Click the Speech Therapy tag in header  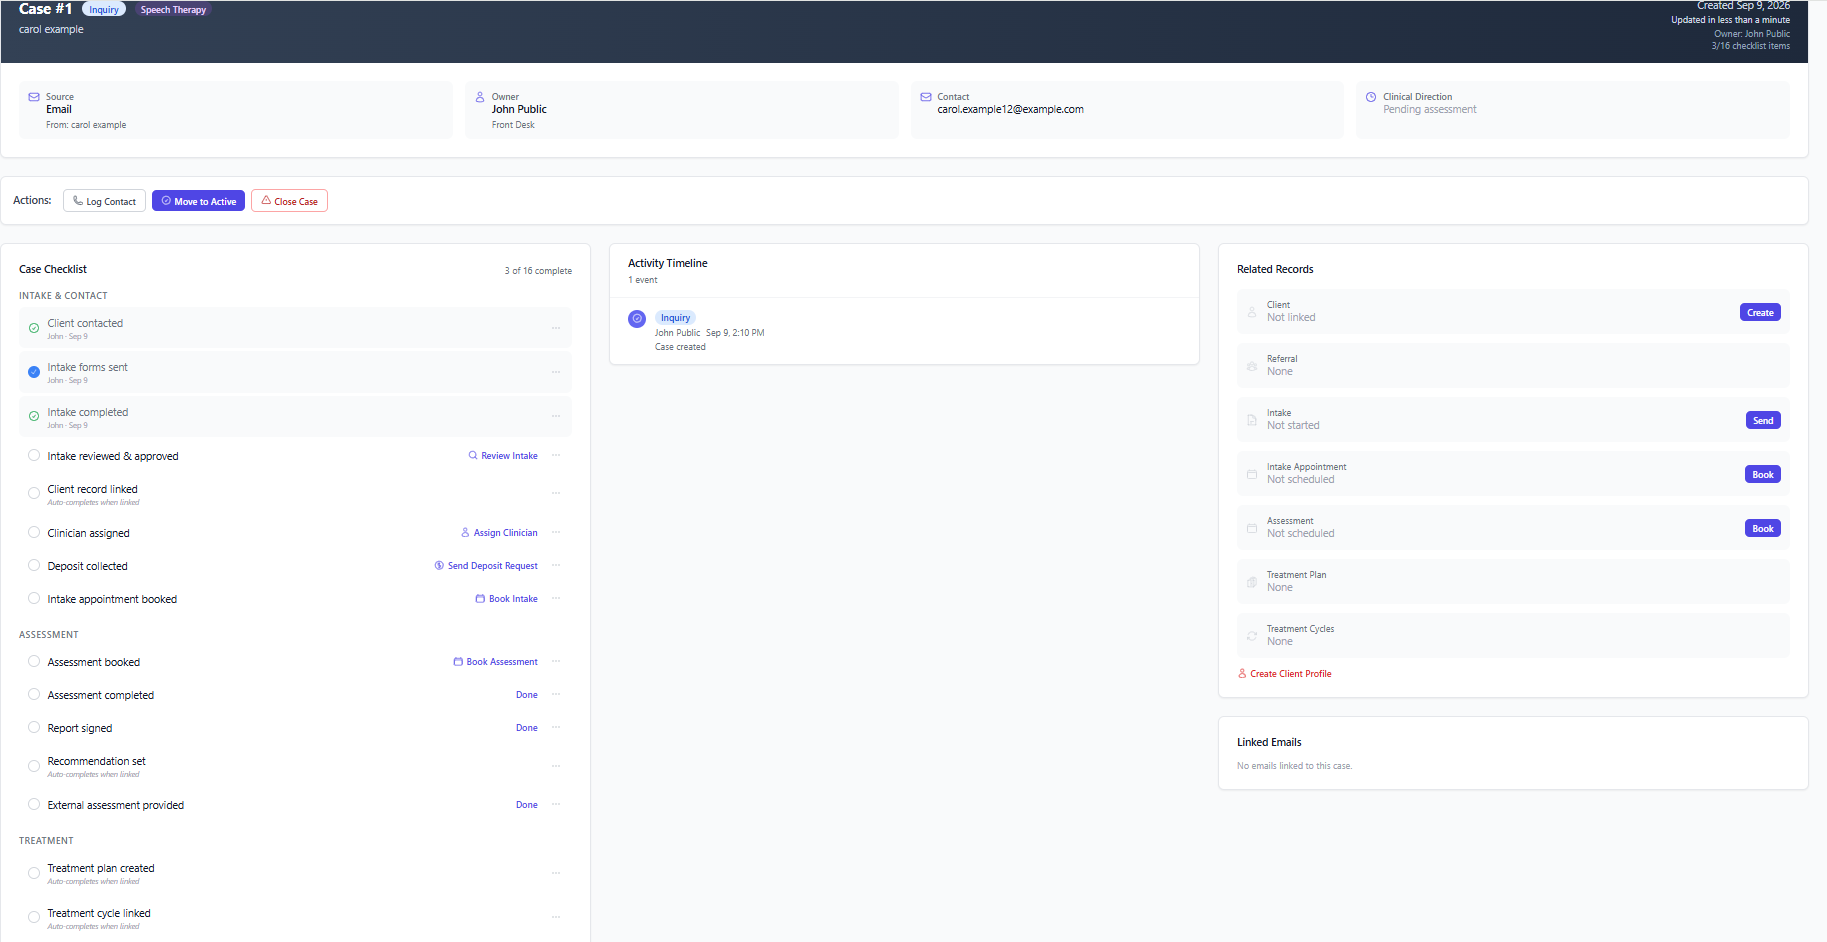tap(173, 10)
